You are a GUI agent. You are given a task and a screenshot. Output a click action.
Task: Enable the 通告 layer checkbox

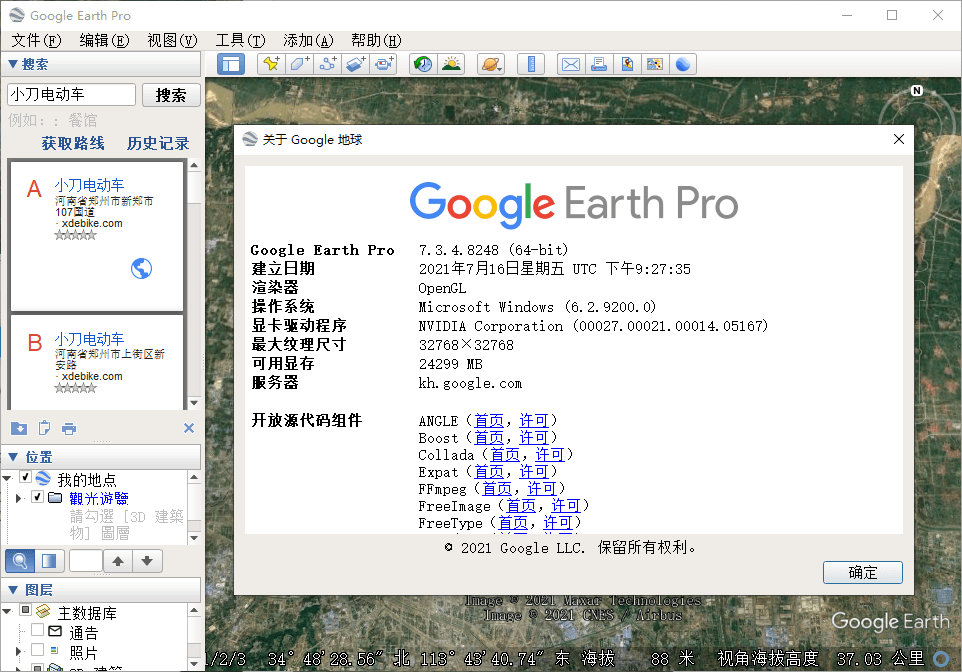37,630
